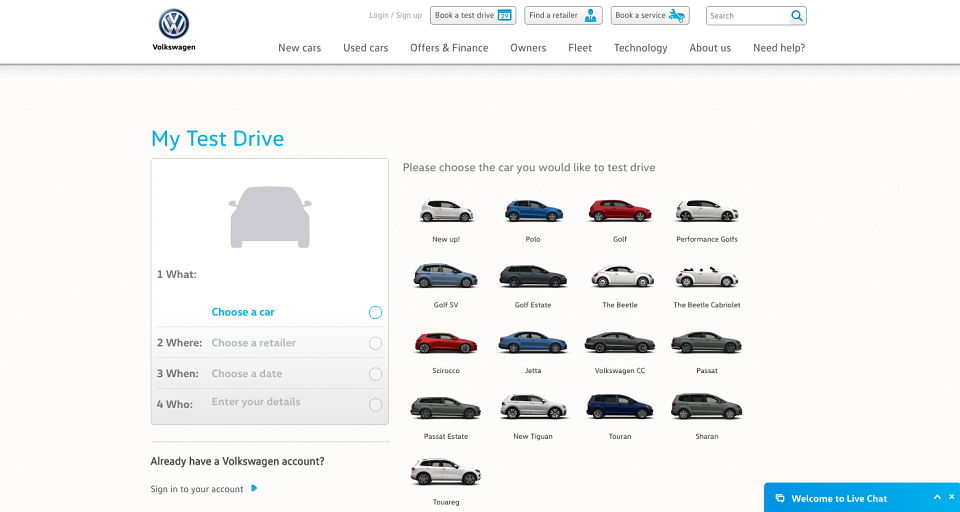Click the Live Chat bubble icon
The width and height of the screenshot is (960, 512).
(780, 499)
